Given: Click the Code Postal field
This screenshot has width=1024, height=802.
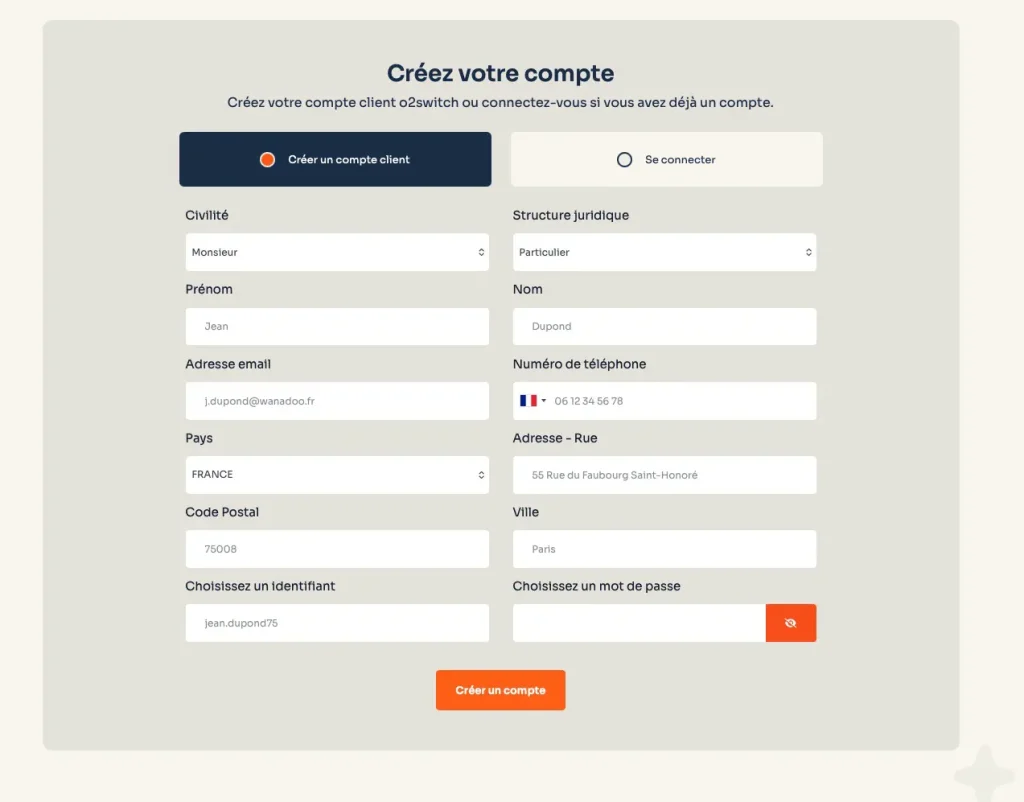Looking at the screenshot, I should point(337,549).
